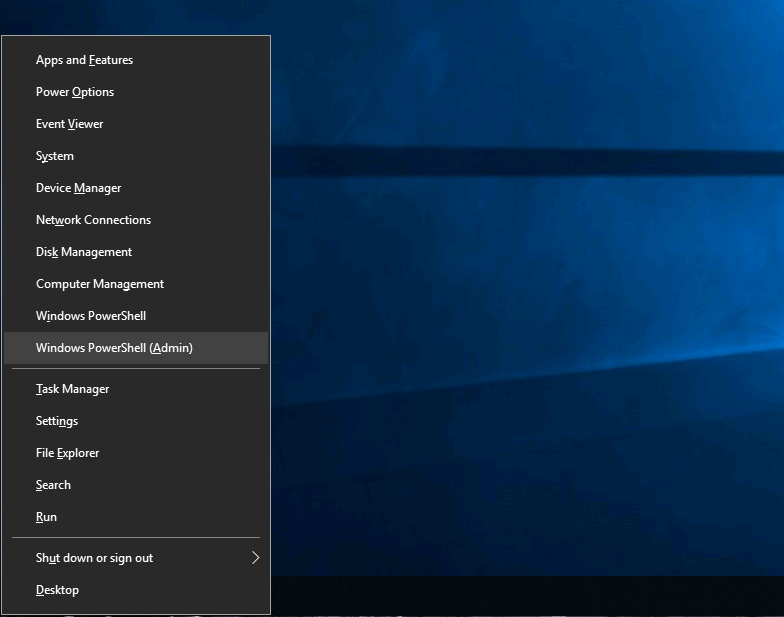Launch Event Viewer

(136, 124)
